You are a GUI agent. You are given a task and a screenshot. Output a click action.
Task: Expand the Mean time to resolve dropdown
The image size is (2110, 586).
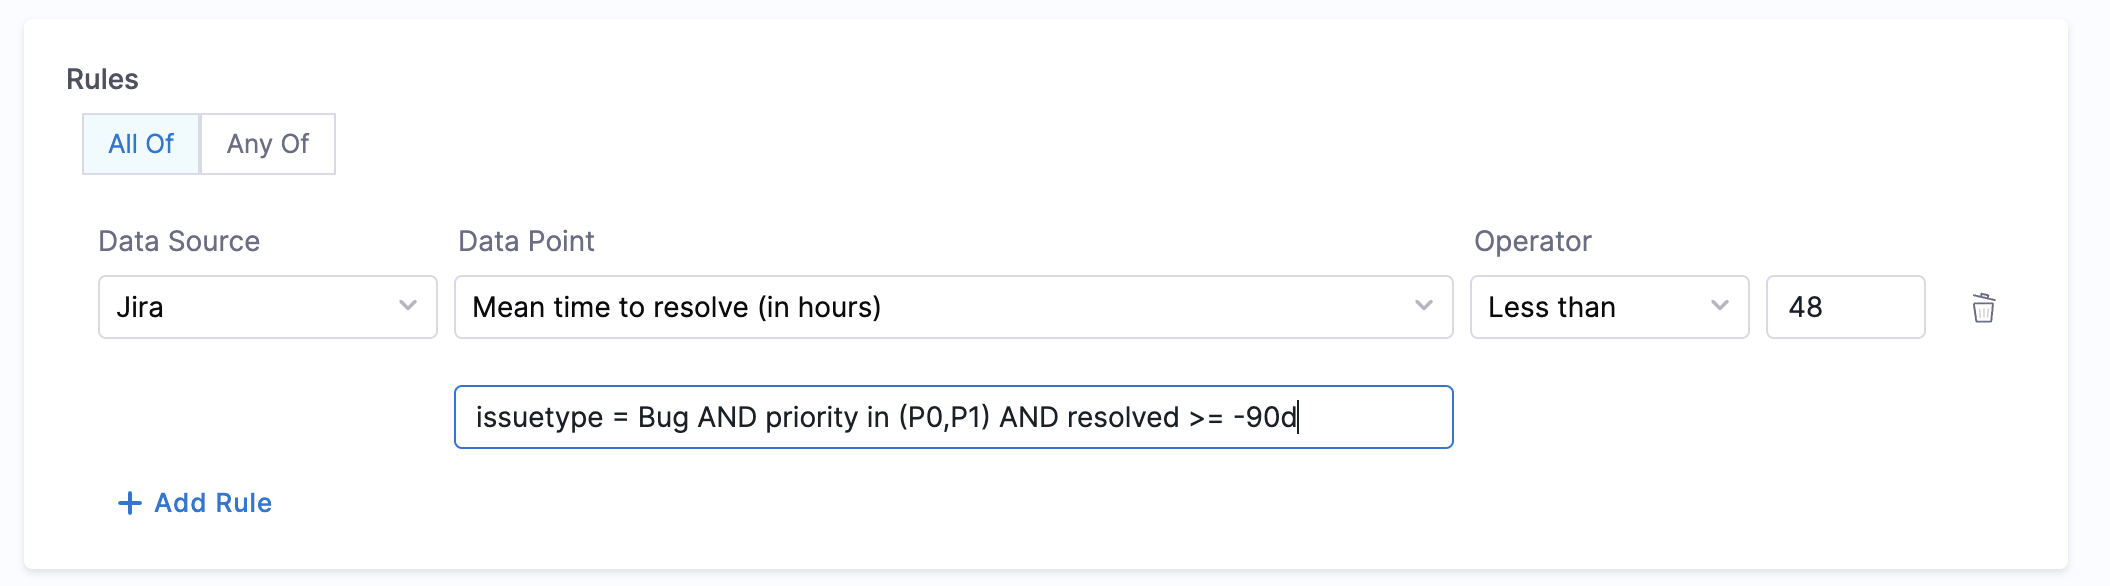pyautogui.click(x=952, y=307)
